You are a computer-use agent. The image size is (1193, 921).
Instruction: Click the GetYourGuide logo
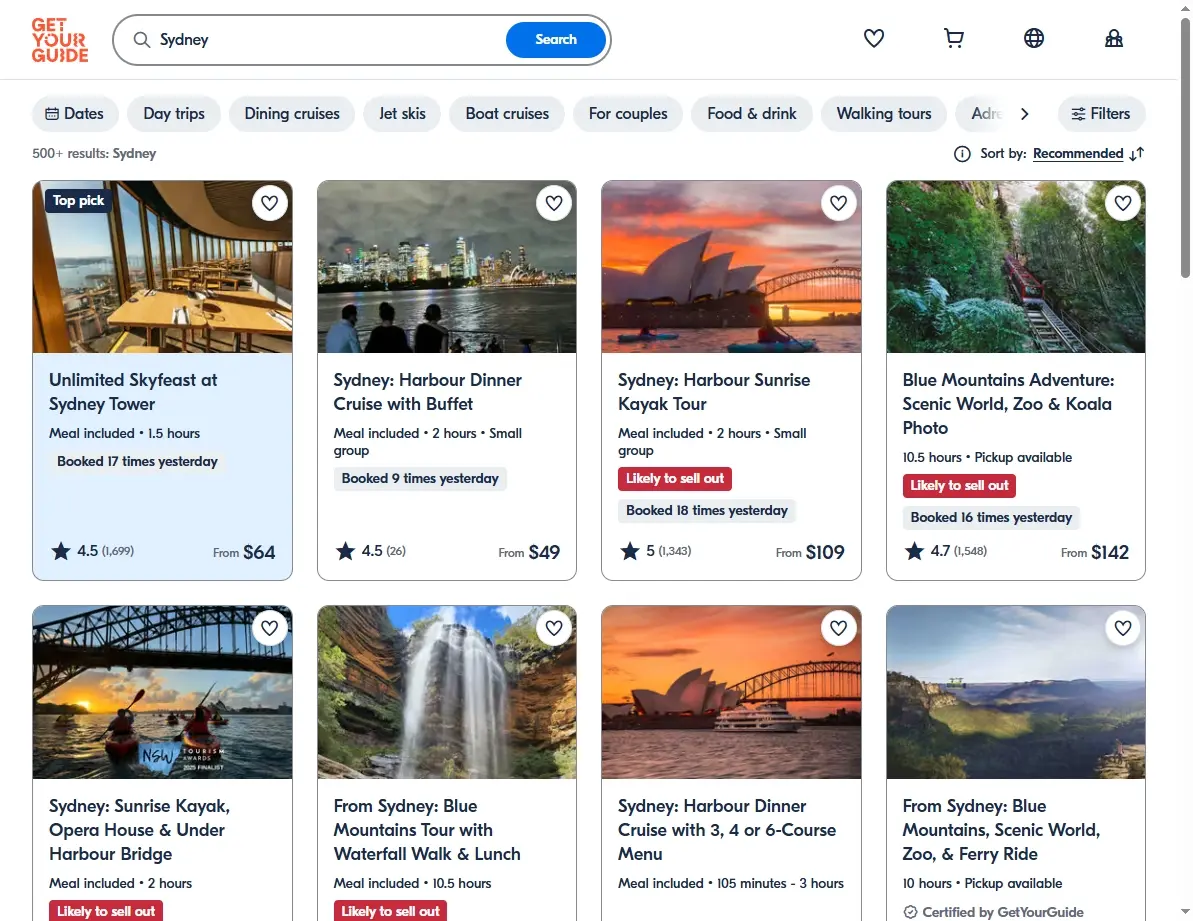(x=60, y=40)
